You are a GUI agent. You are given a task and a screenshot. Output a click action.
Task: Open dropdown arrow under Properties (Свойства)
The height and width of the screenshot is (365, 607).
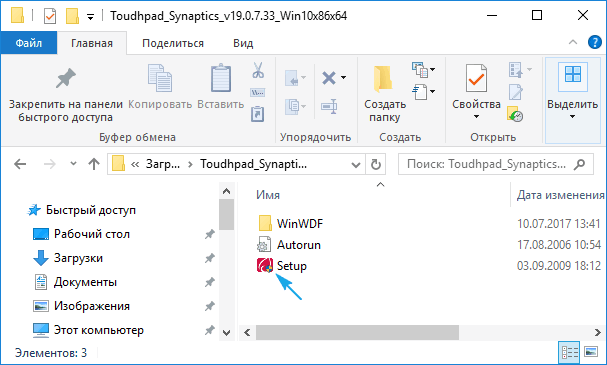coord(476,117)
